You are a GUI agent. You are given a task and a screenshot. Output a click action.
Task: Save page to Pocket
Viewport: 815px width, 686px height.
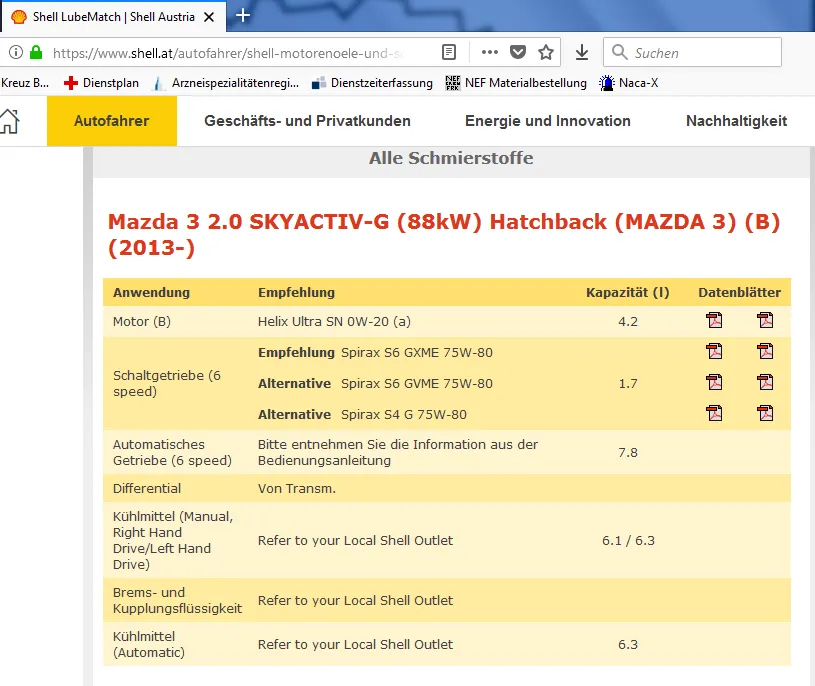[x=518, y=52]
